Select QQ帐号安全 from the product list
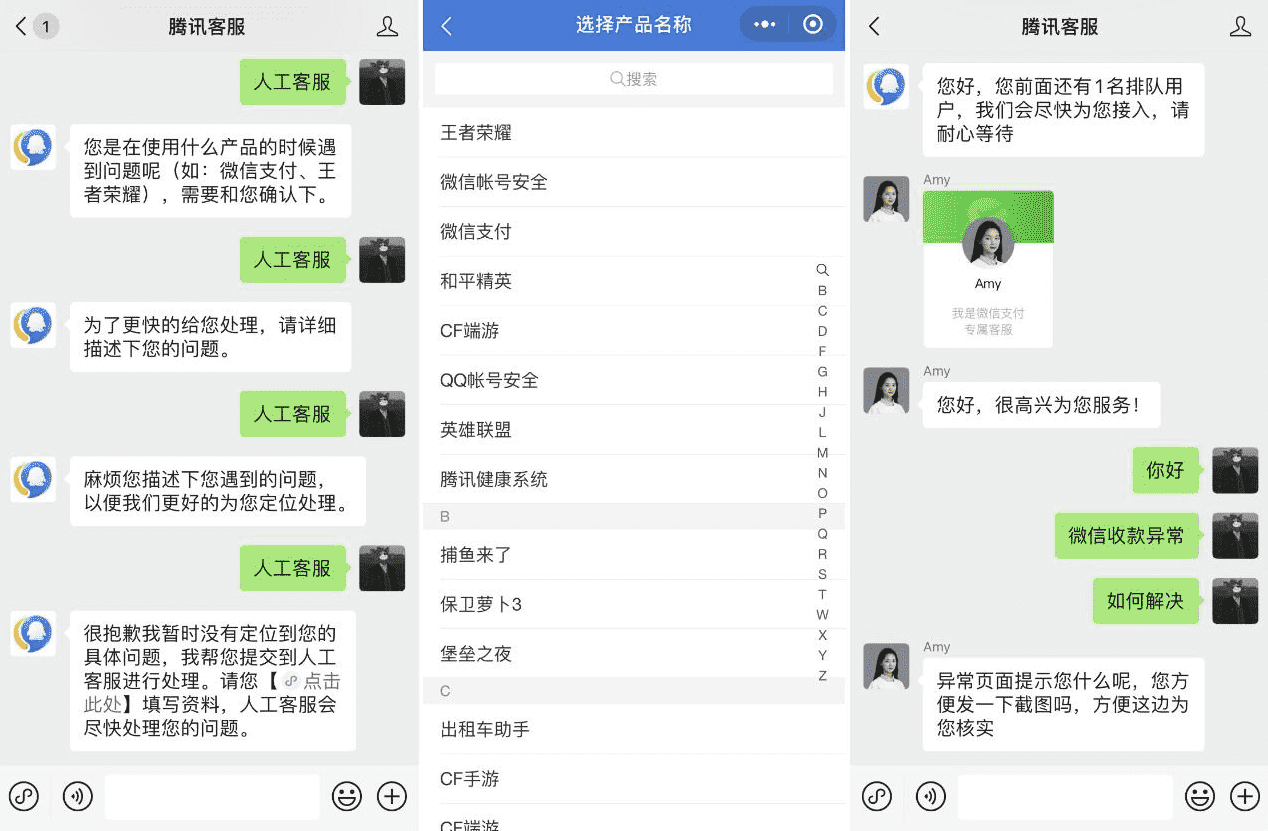The width and height of the screenshot is (1268, 831). point(634,380)
